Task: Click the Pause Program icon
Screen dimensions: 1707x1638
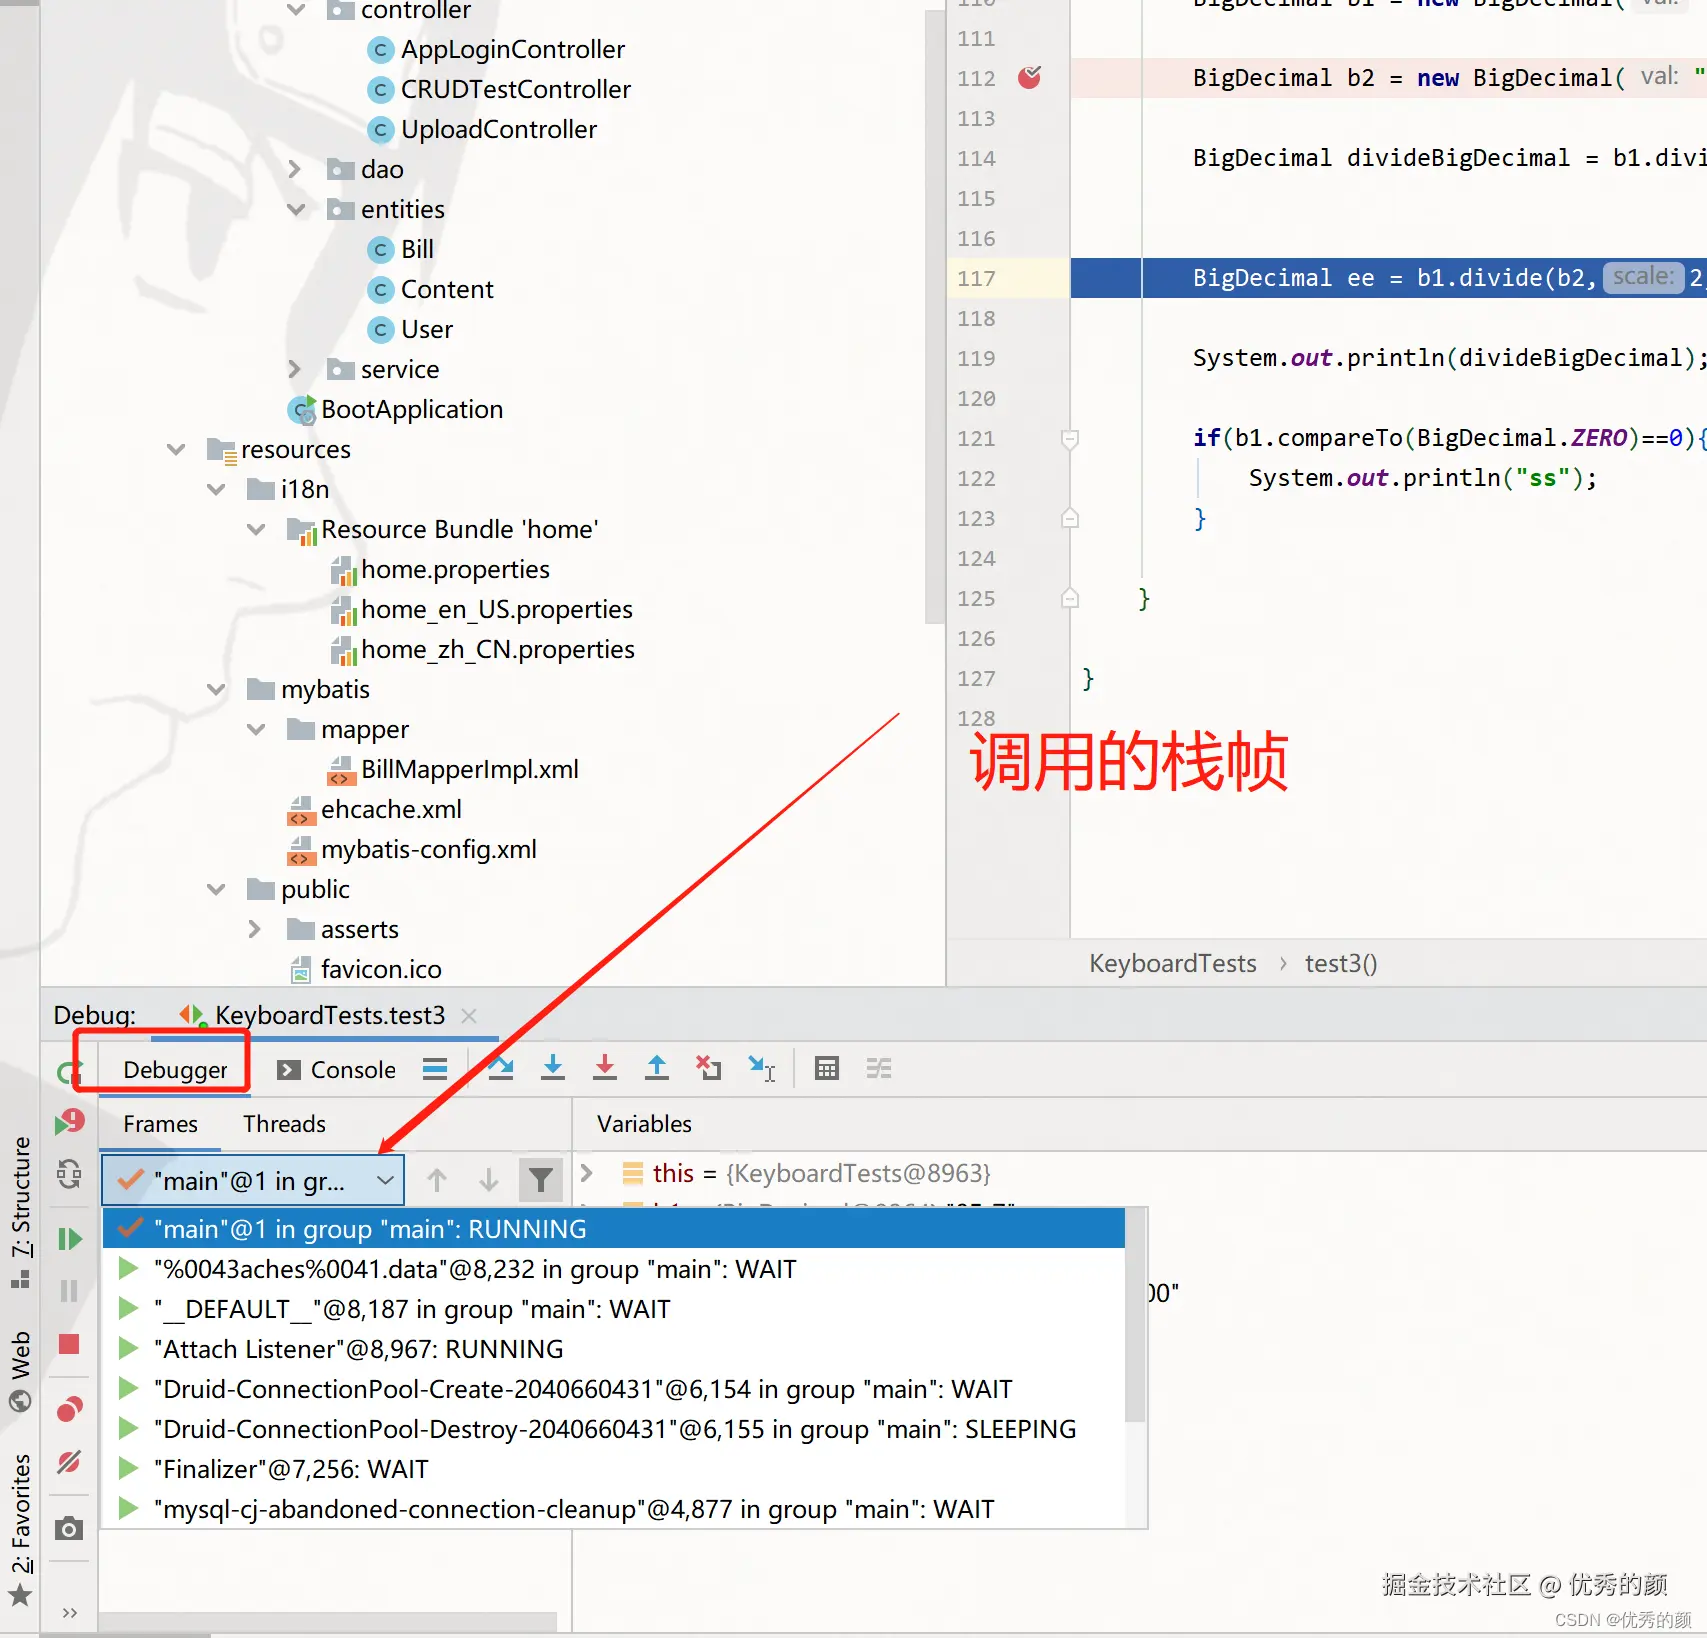Action: coord(69,1291)
